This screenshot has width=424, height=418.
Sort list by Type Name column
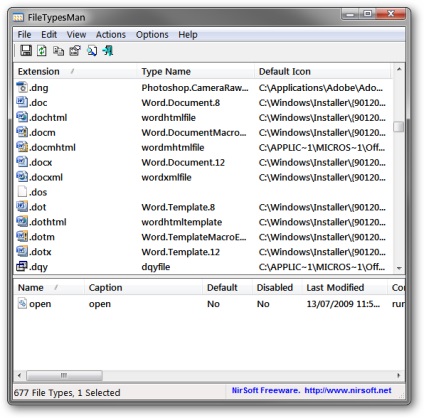[x=196, y=71]
